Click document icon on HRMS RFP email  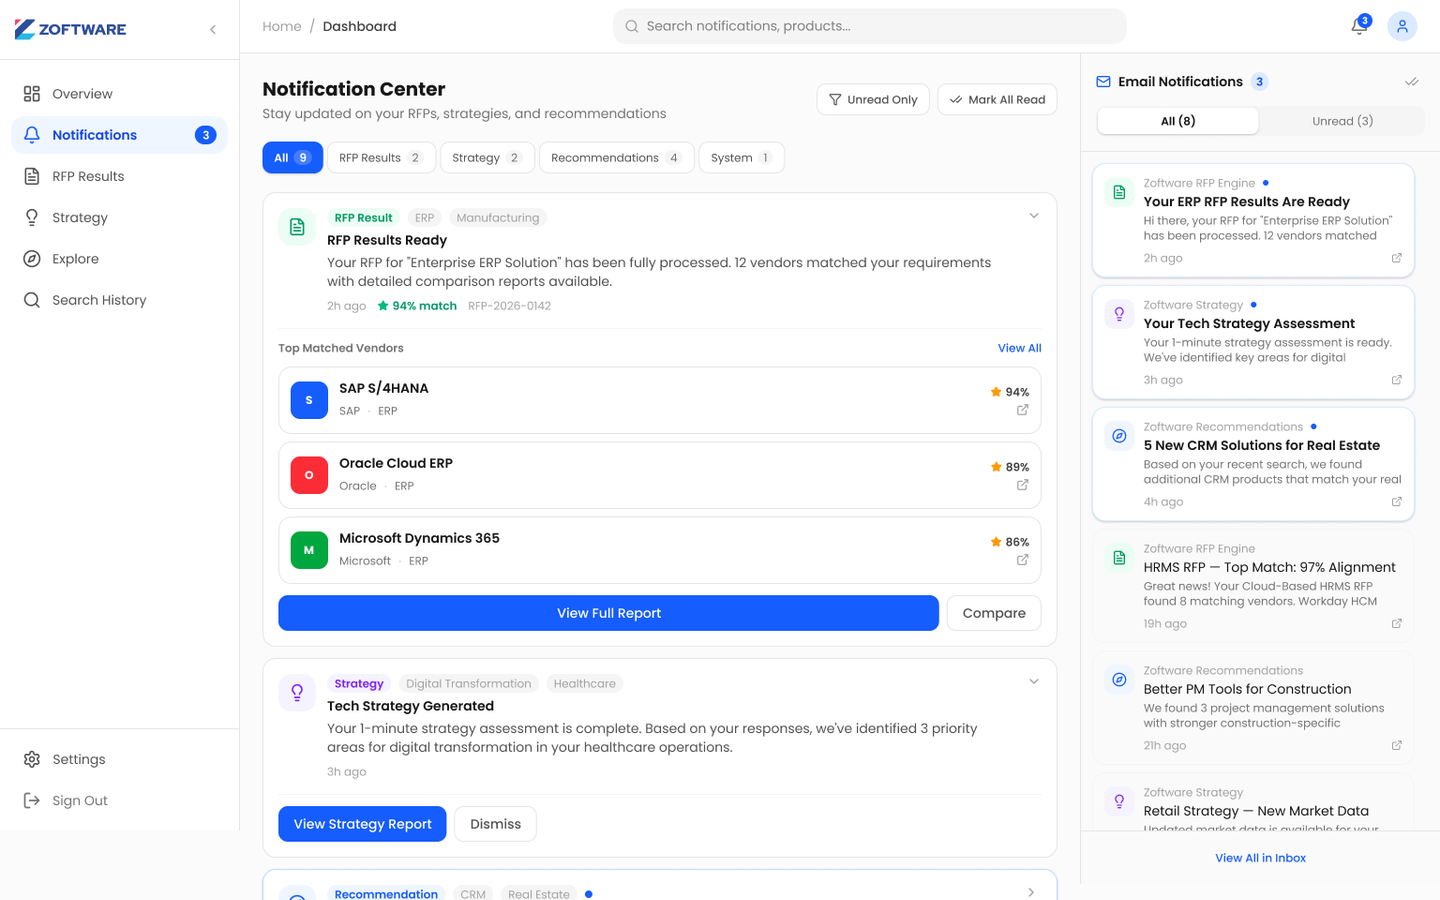point(1119,558)
